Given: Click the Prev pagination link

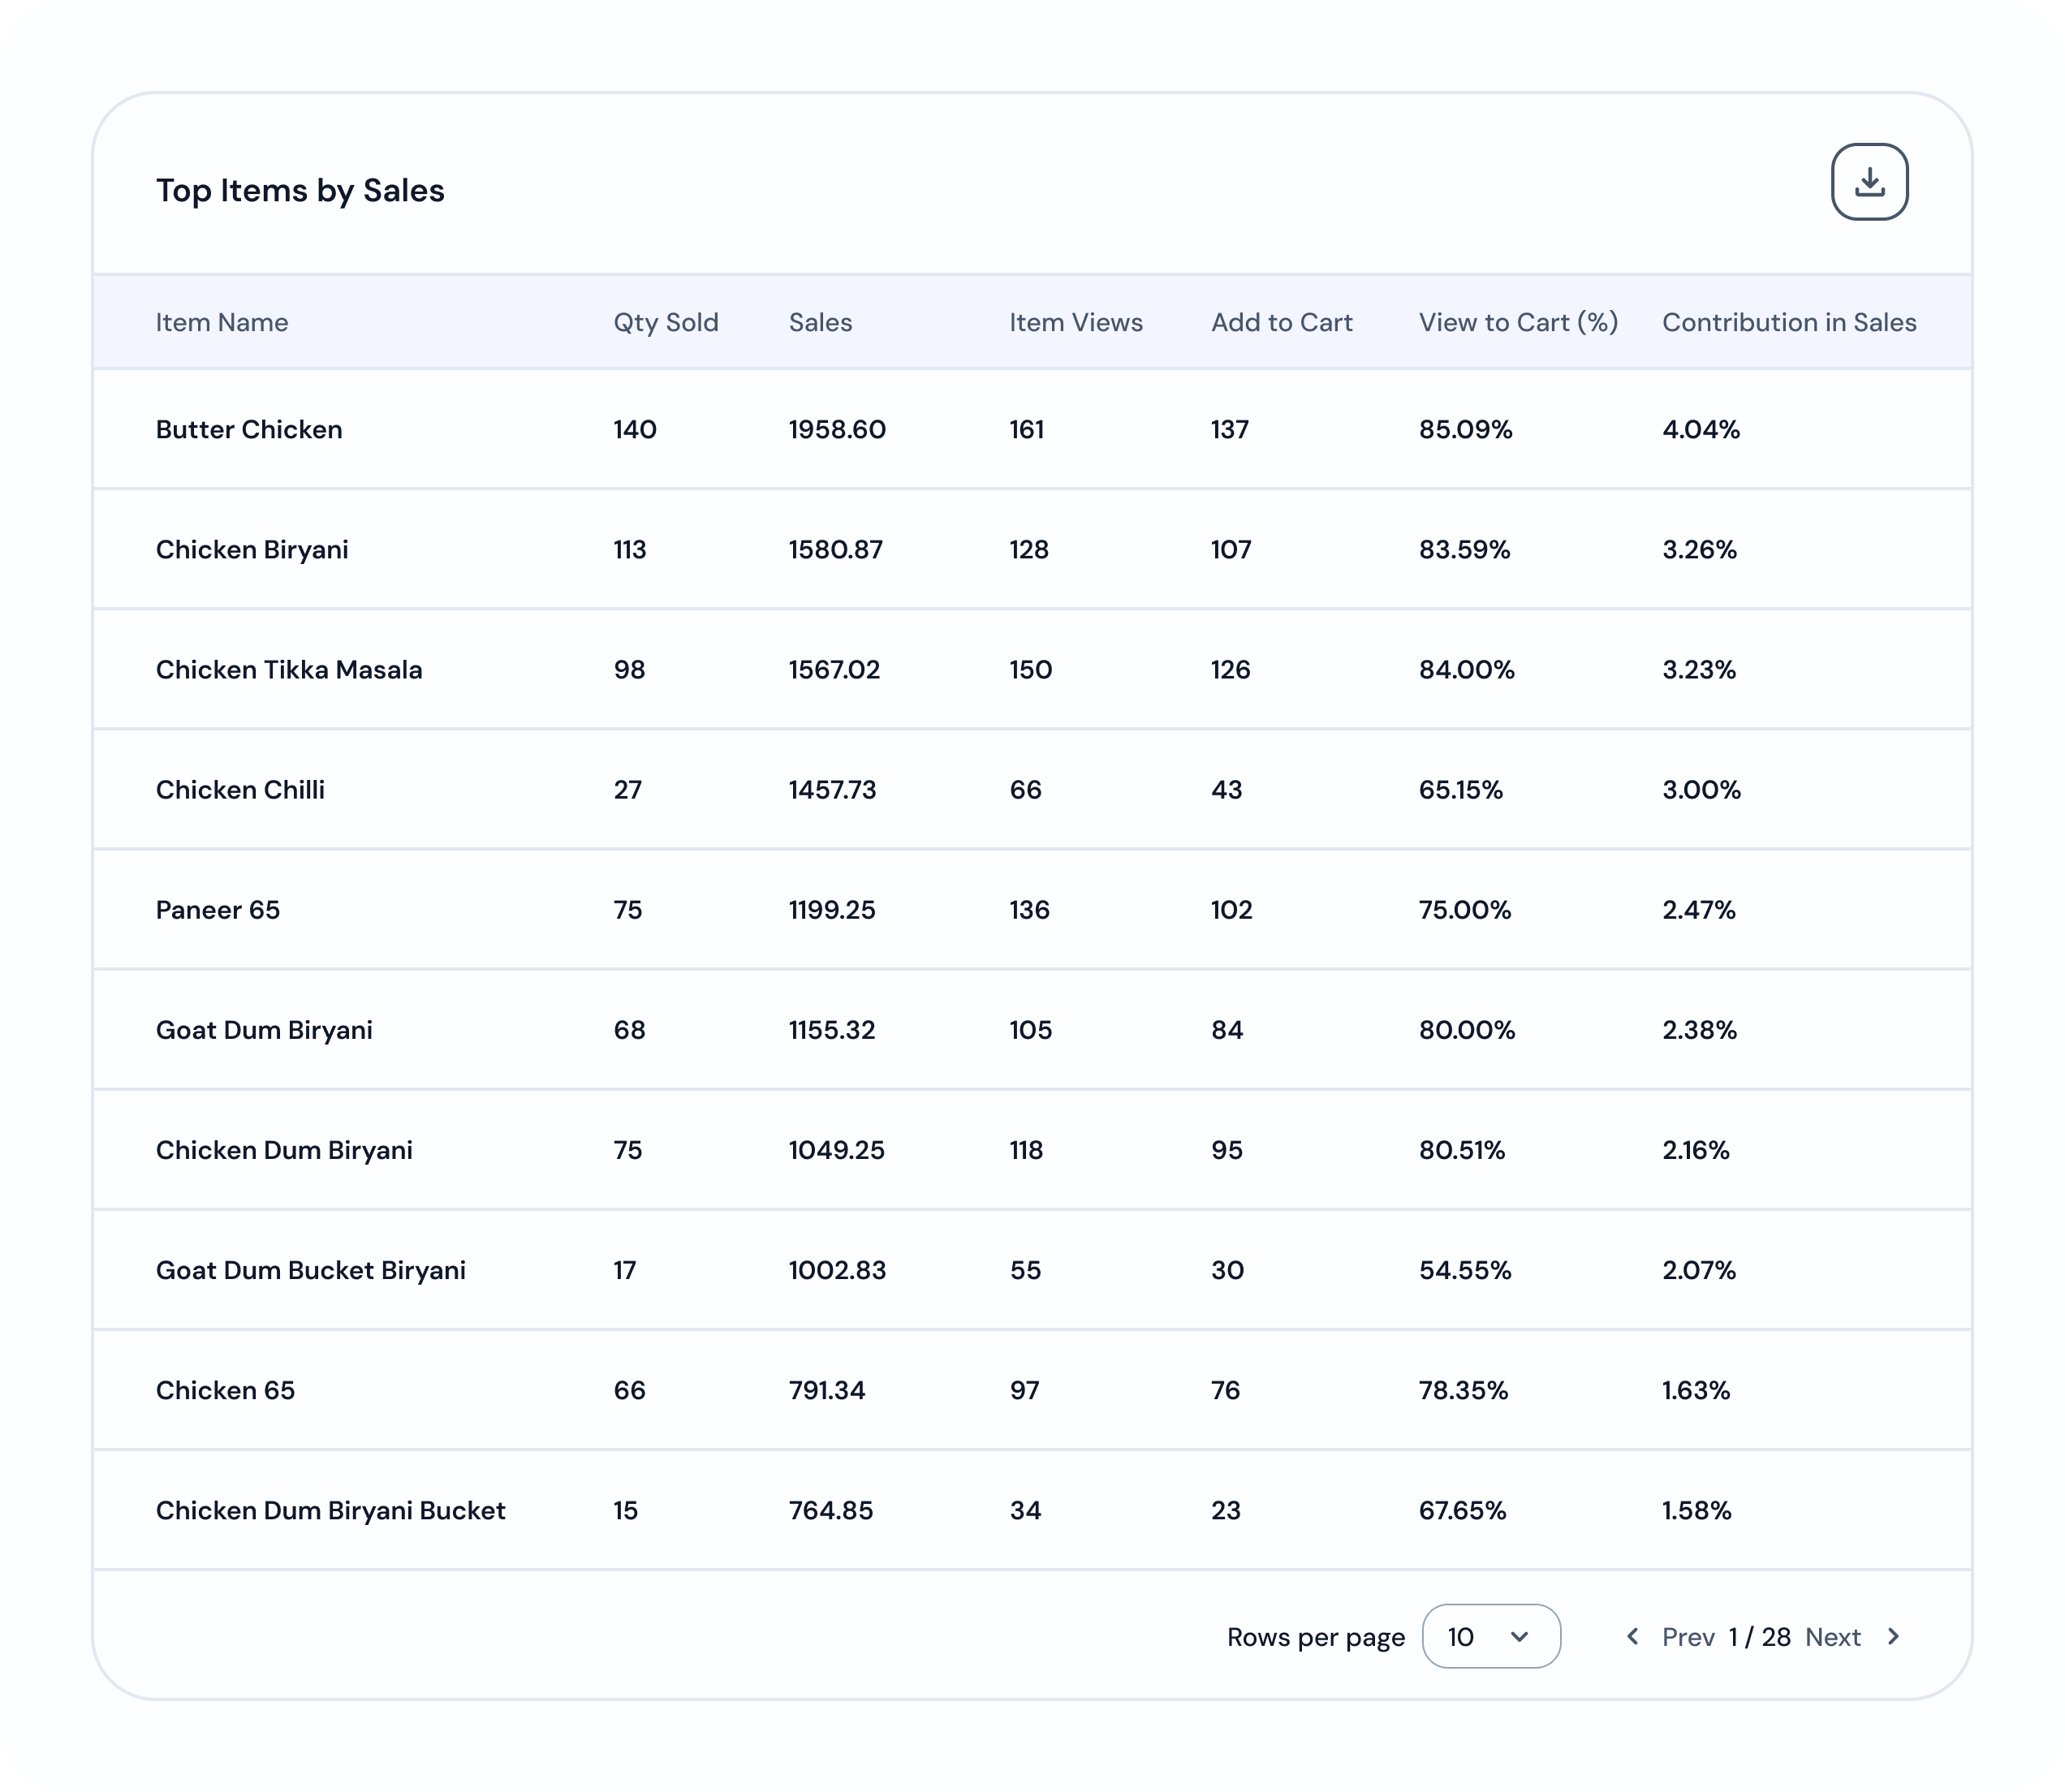Looking at the screenshot, I should [1688, 1637].
